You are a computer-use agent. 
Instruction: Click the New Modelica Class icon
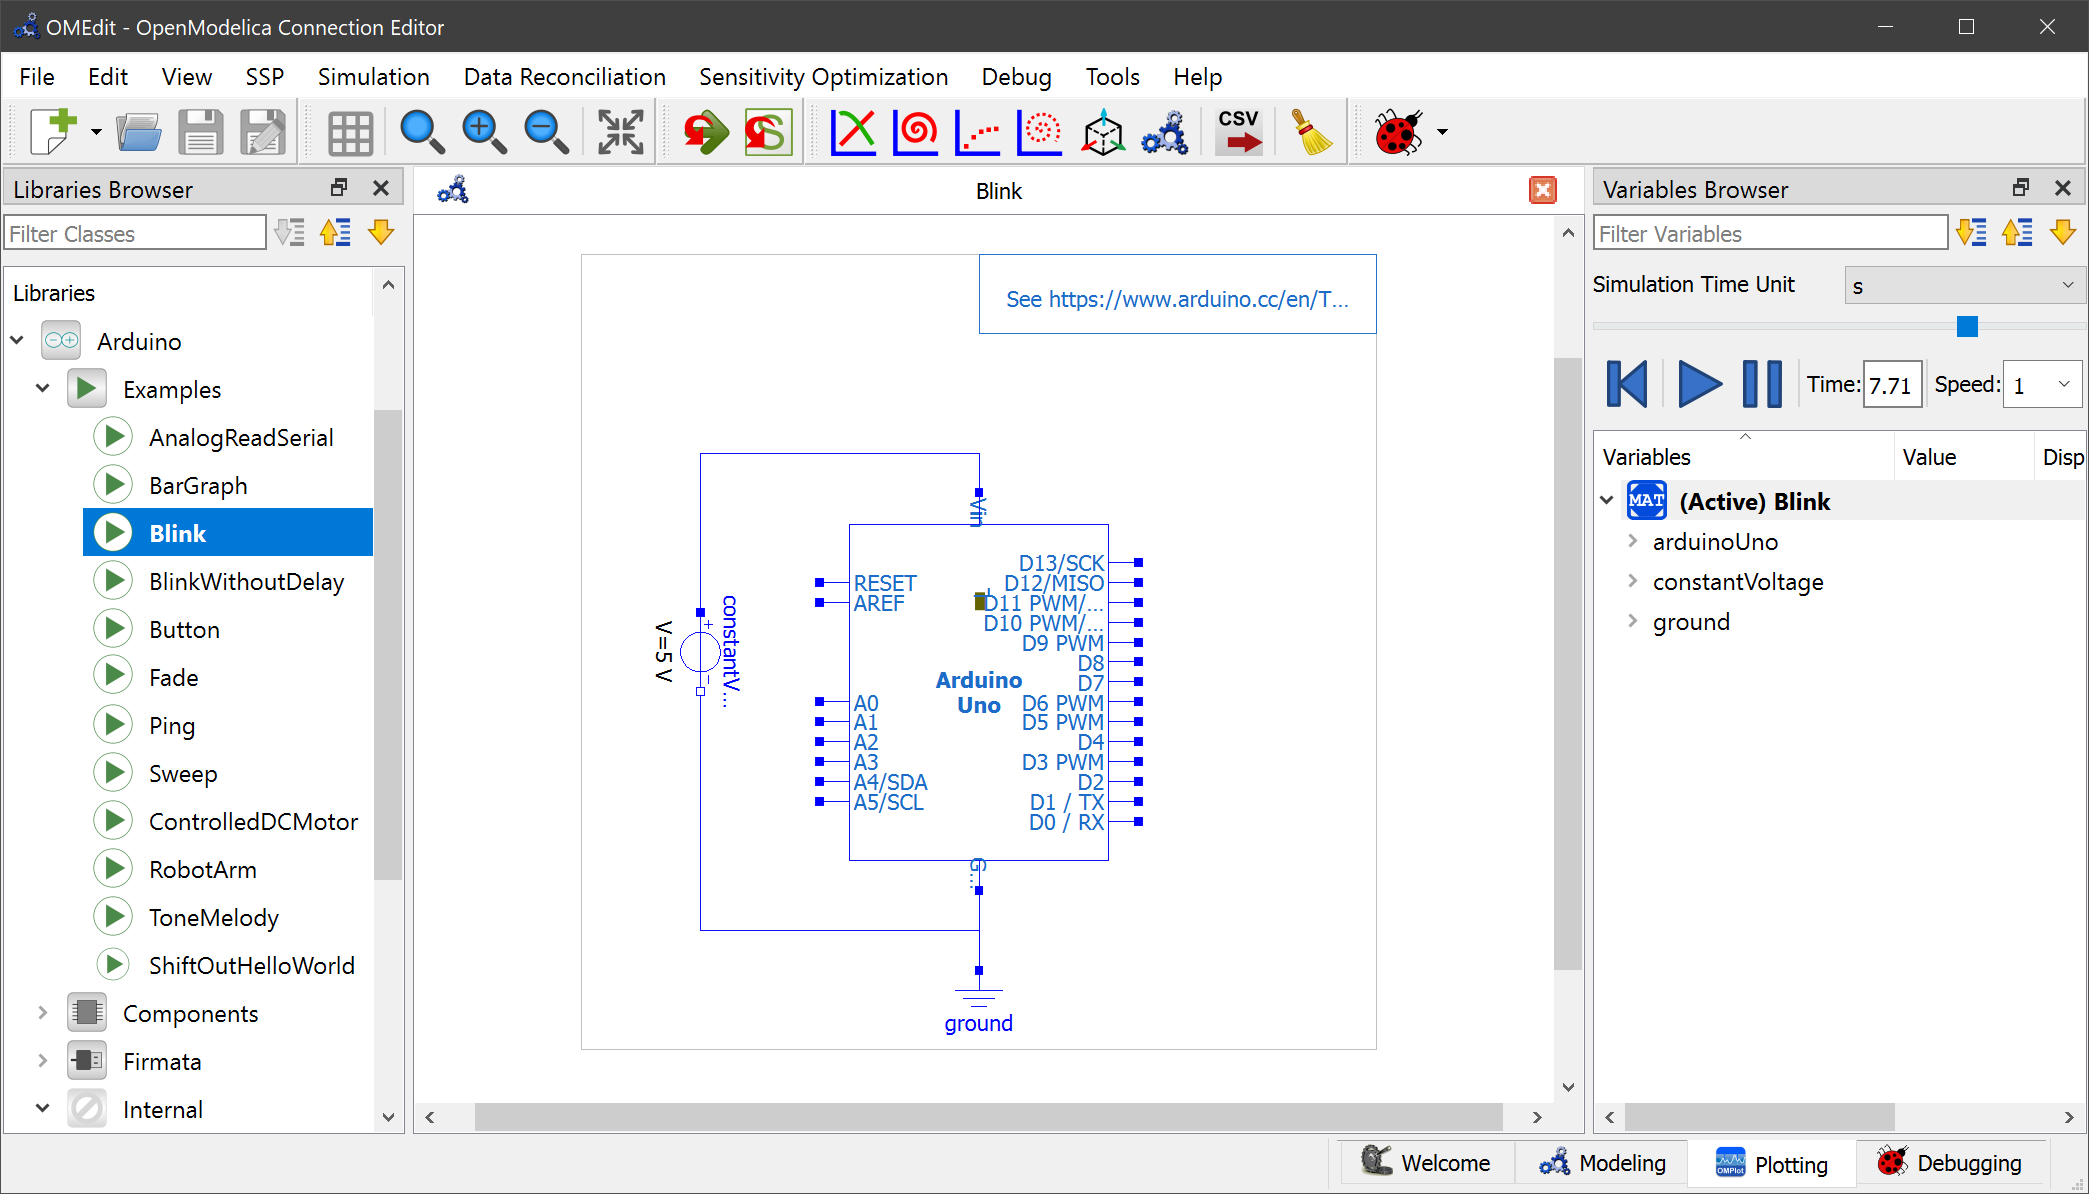pos(52,131)
